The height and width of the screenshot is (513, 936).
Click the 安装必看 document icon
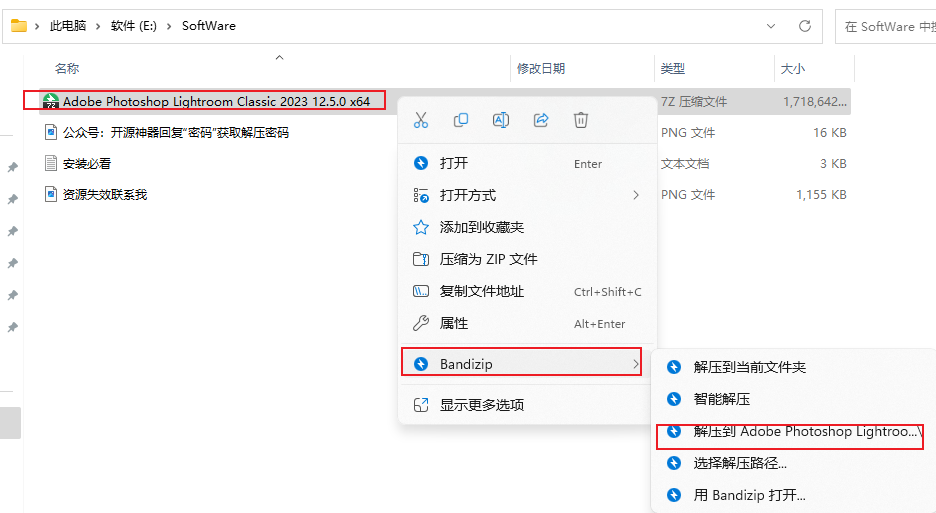[51, 163]
